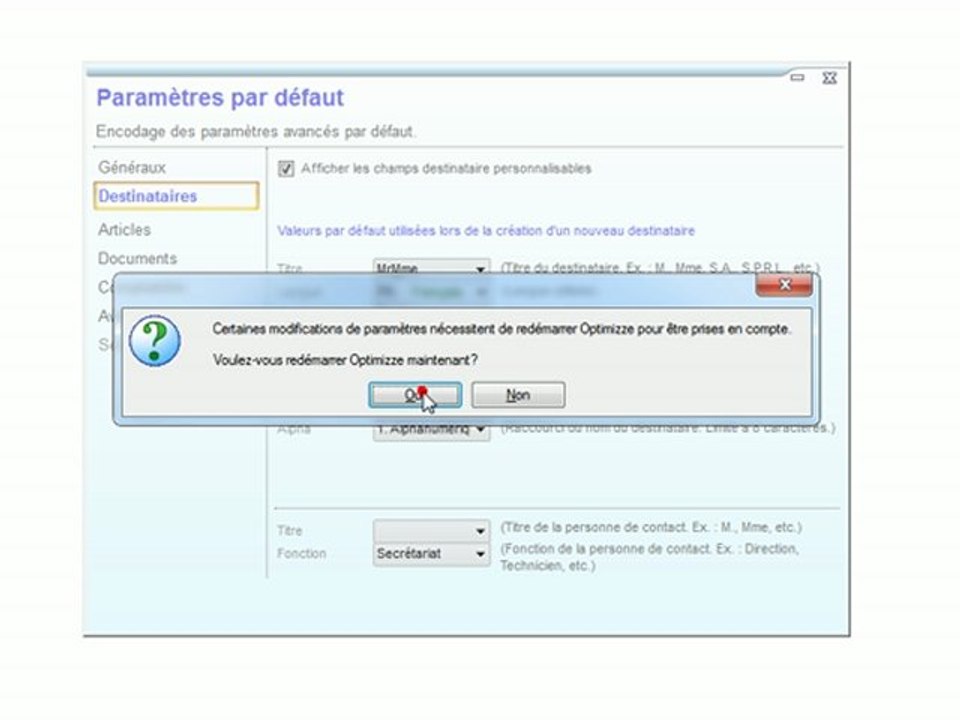The height and width of the screenshot is (720, 960).
Task: Click the Voulez-vous redémarrer Optimizze maintenant text
Action: (345, 360)
